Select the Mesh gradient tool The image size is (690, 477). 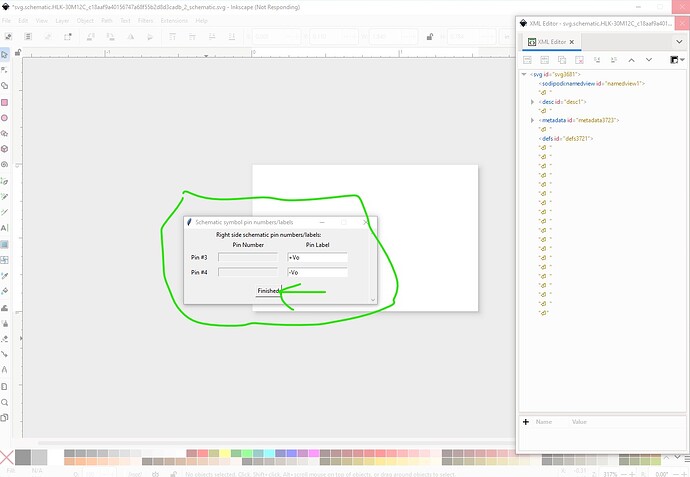tap(4, 260)
